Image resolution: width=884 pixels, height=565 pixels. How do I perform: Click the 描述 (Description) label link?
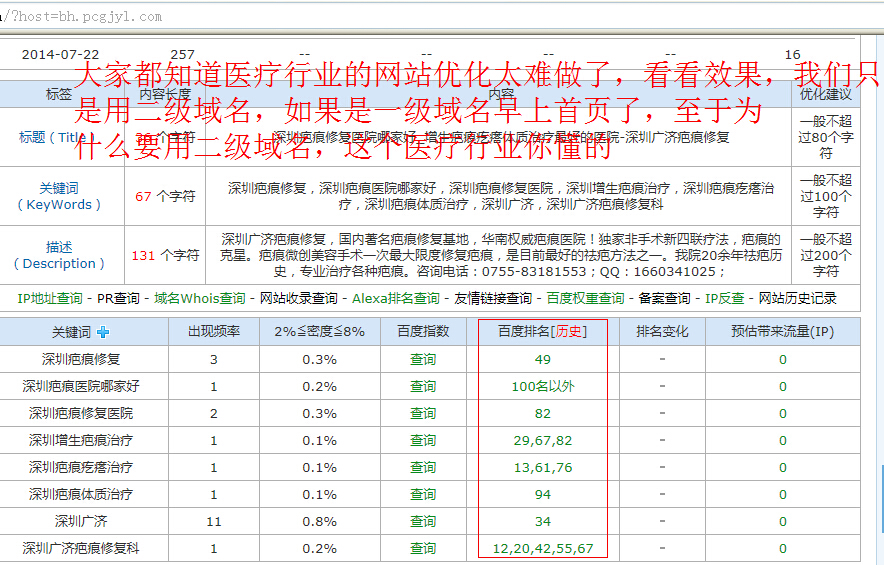[59, 255]
